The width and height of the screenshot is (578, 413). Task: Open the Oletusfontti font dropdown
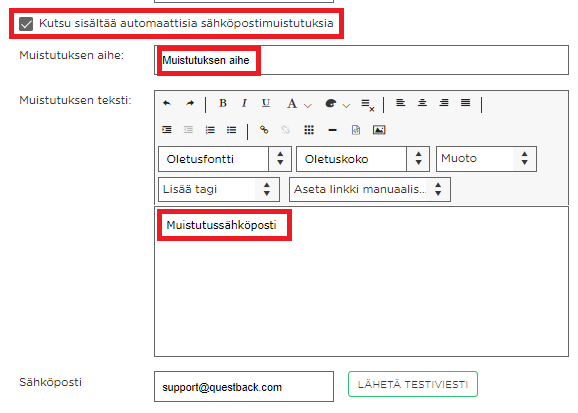[224, 159]
